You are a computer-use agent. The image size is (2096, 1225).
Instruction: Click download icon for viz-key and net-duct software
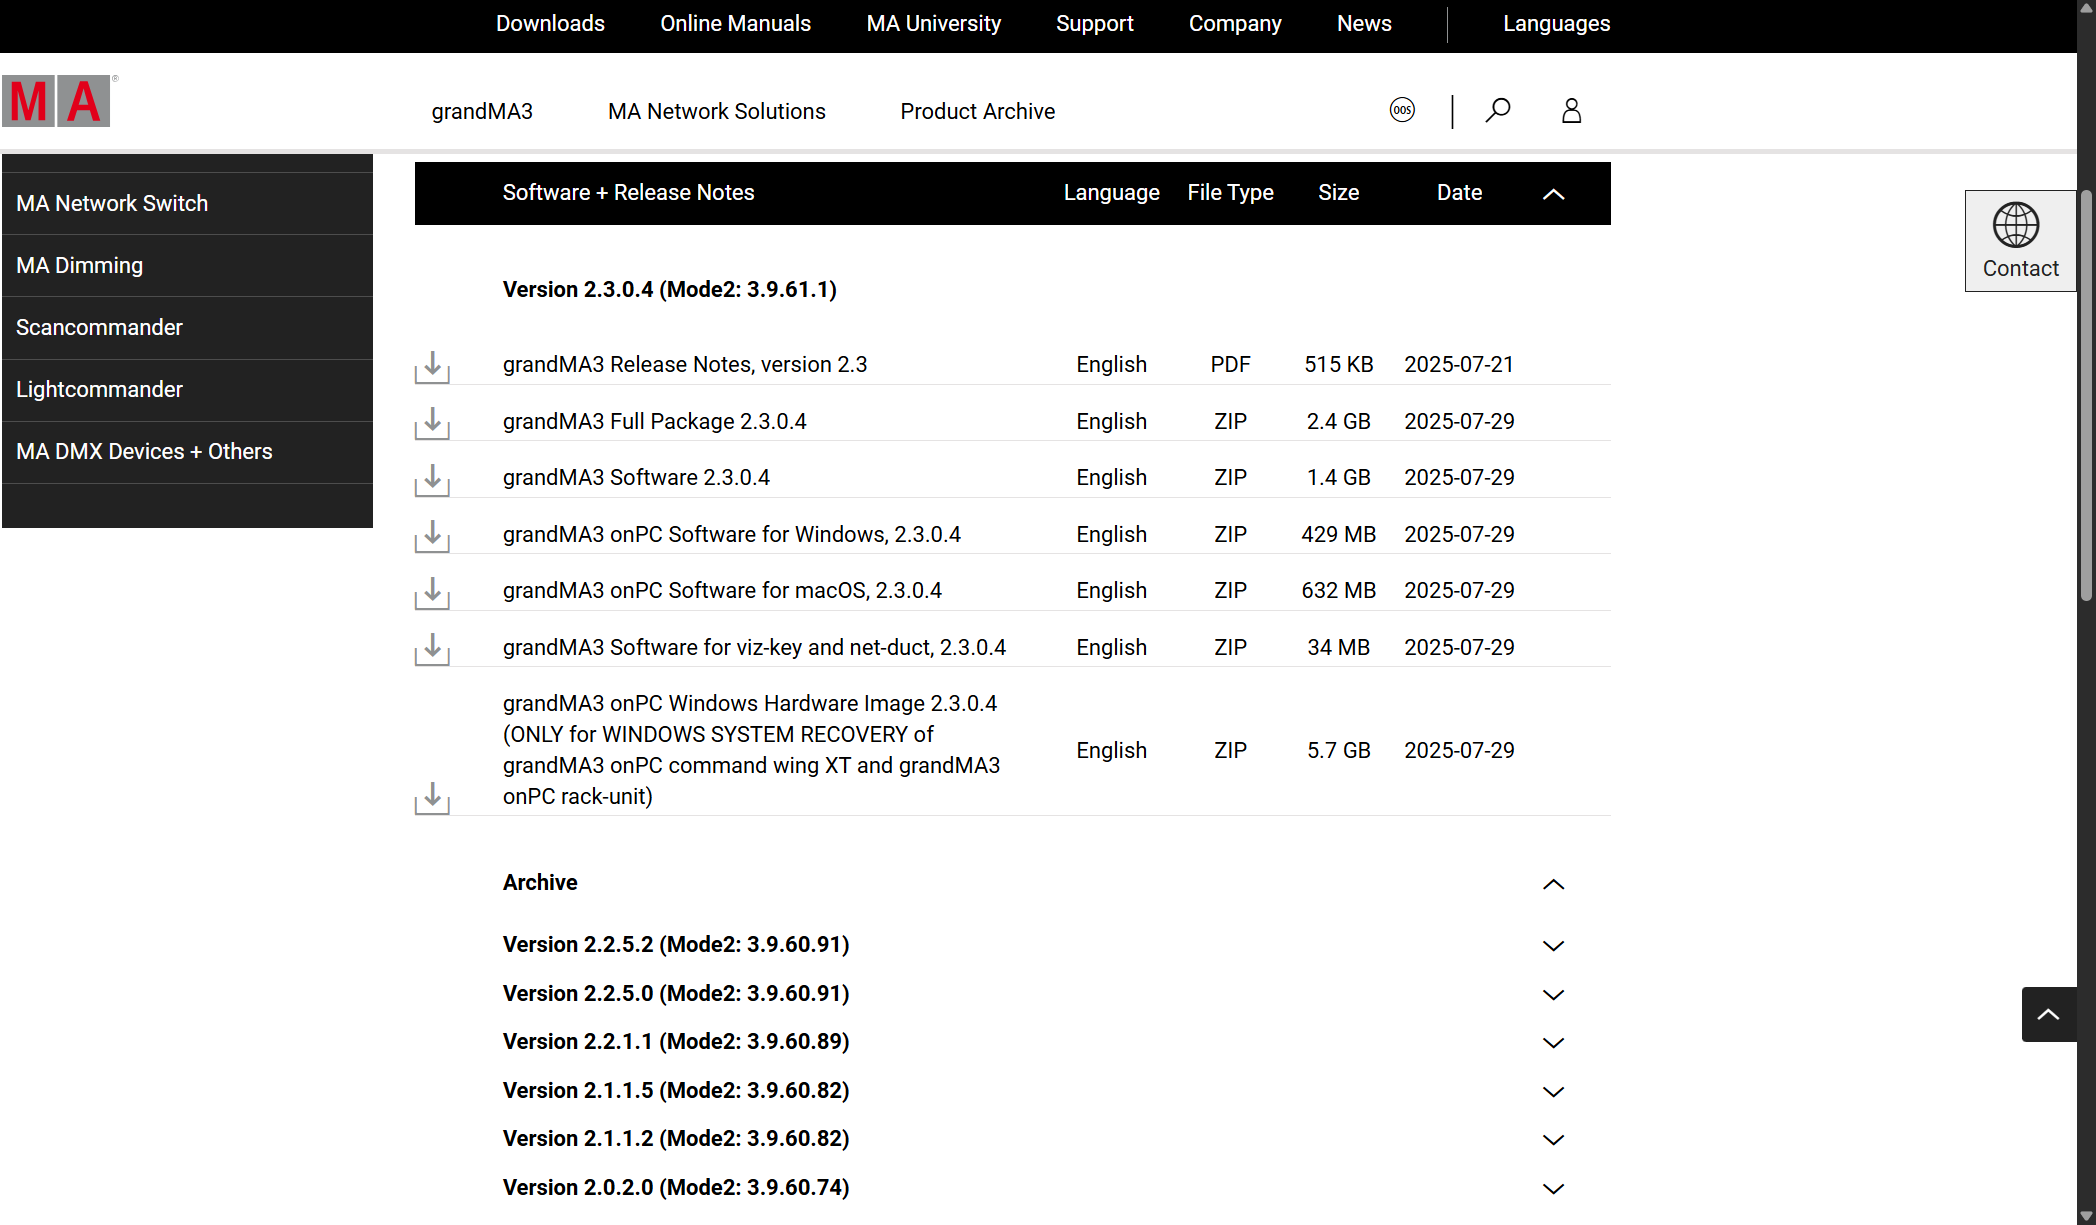(x=432, y=648)
